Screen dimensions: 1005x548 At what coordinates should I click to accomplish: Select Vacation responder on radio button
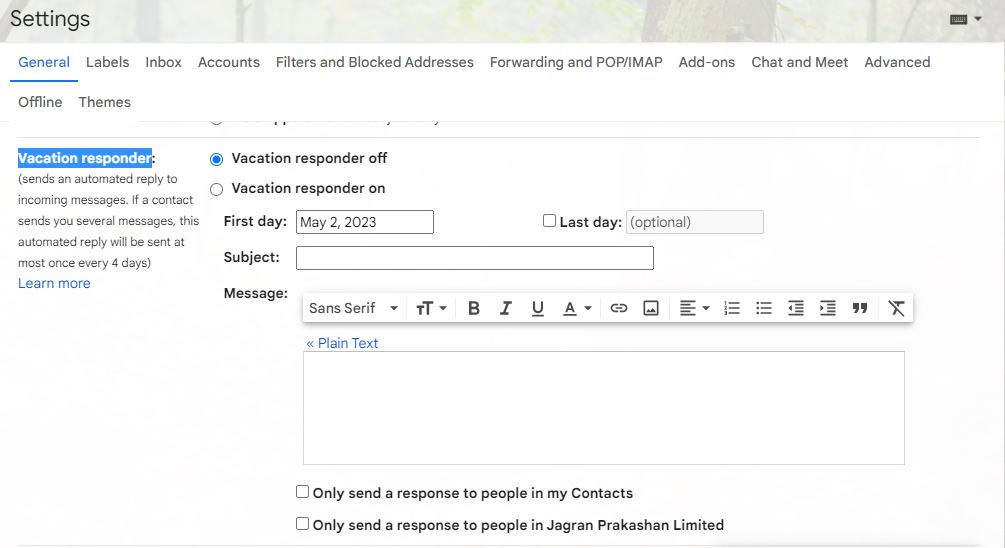217,189
